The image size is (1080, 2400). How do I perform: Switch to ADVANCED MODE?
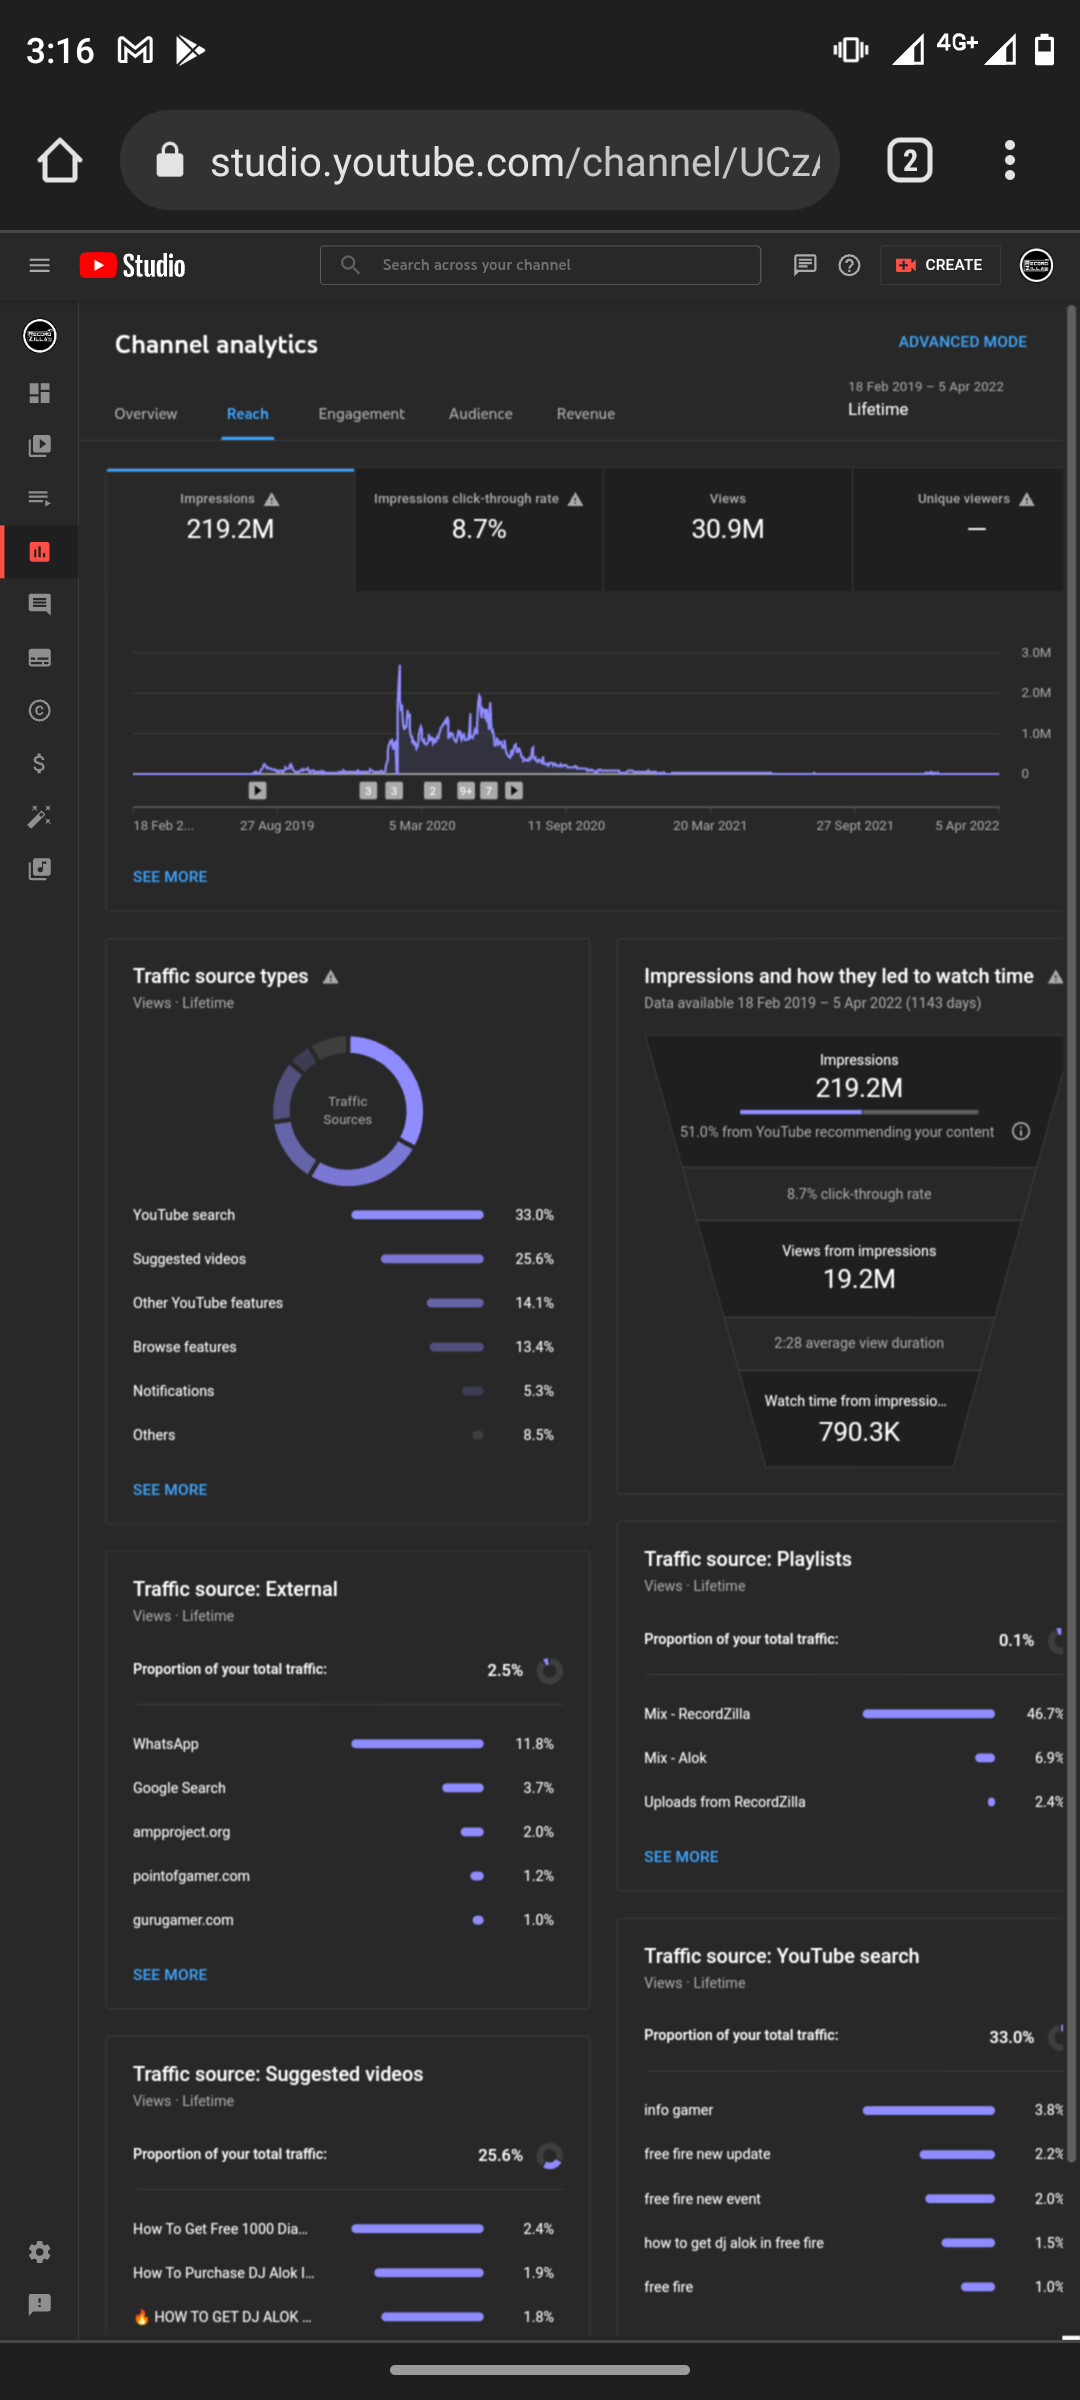(x=962, y=342)
